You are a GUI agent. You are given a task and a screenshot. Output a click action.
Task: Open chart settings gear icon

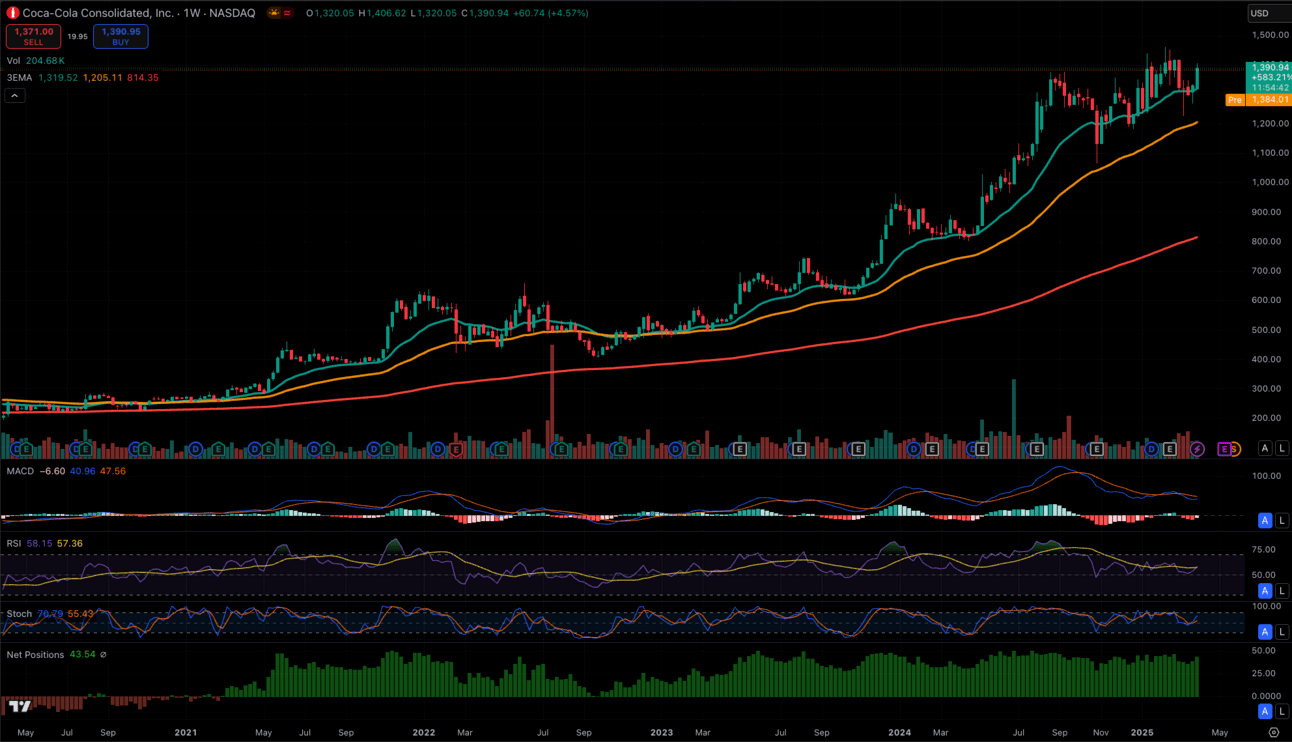coord(1273,733)
